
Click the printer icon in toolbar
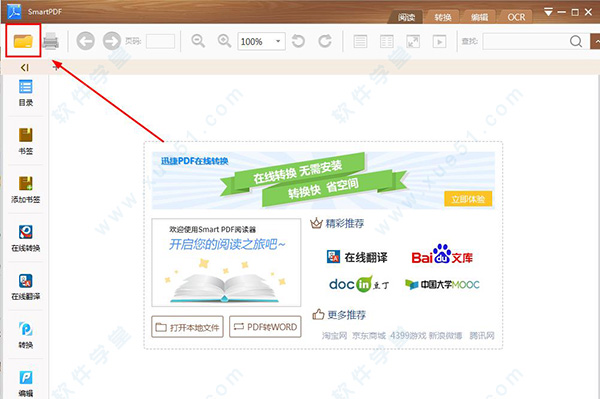tap(51, 41)
